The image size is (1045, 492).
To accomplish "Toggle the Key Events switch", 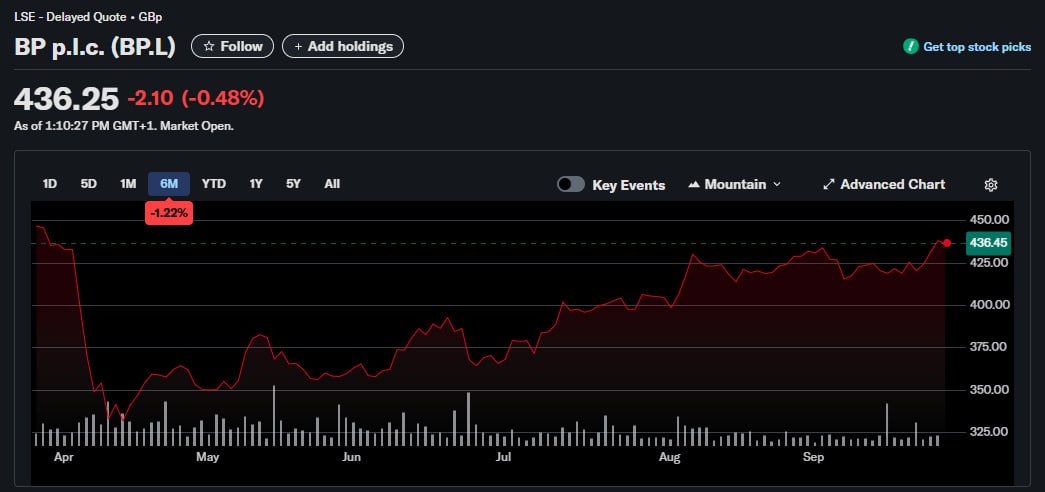I will coord(571,185).
